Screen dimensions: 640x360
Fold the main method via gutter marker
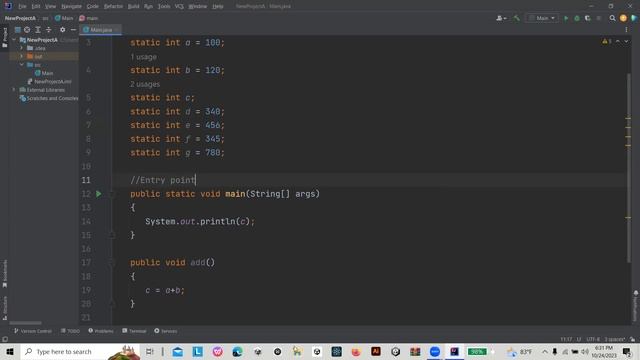click(x=112, y=194)
